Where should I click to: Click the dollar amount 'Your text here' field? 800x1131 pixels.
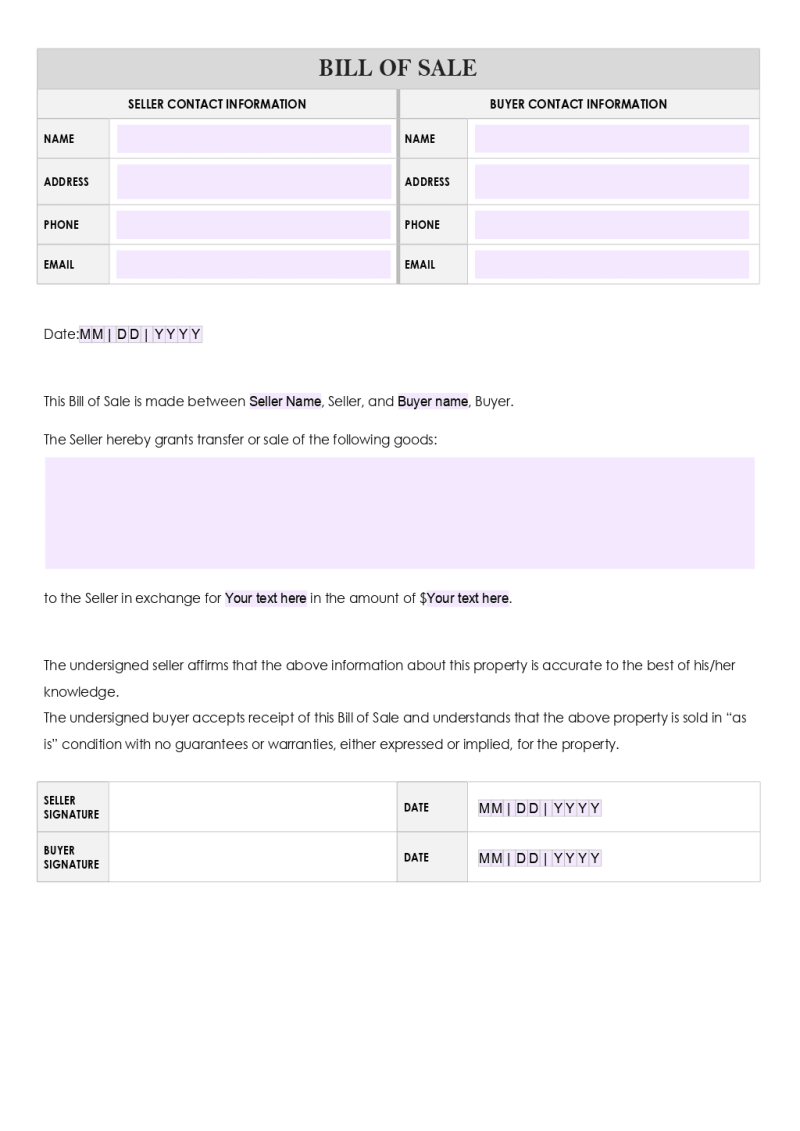pyautogui.click(x=468, y=598)
